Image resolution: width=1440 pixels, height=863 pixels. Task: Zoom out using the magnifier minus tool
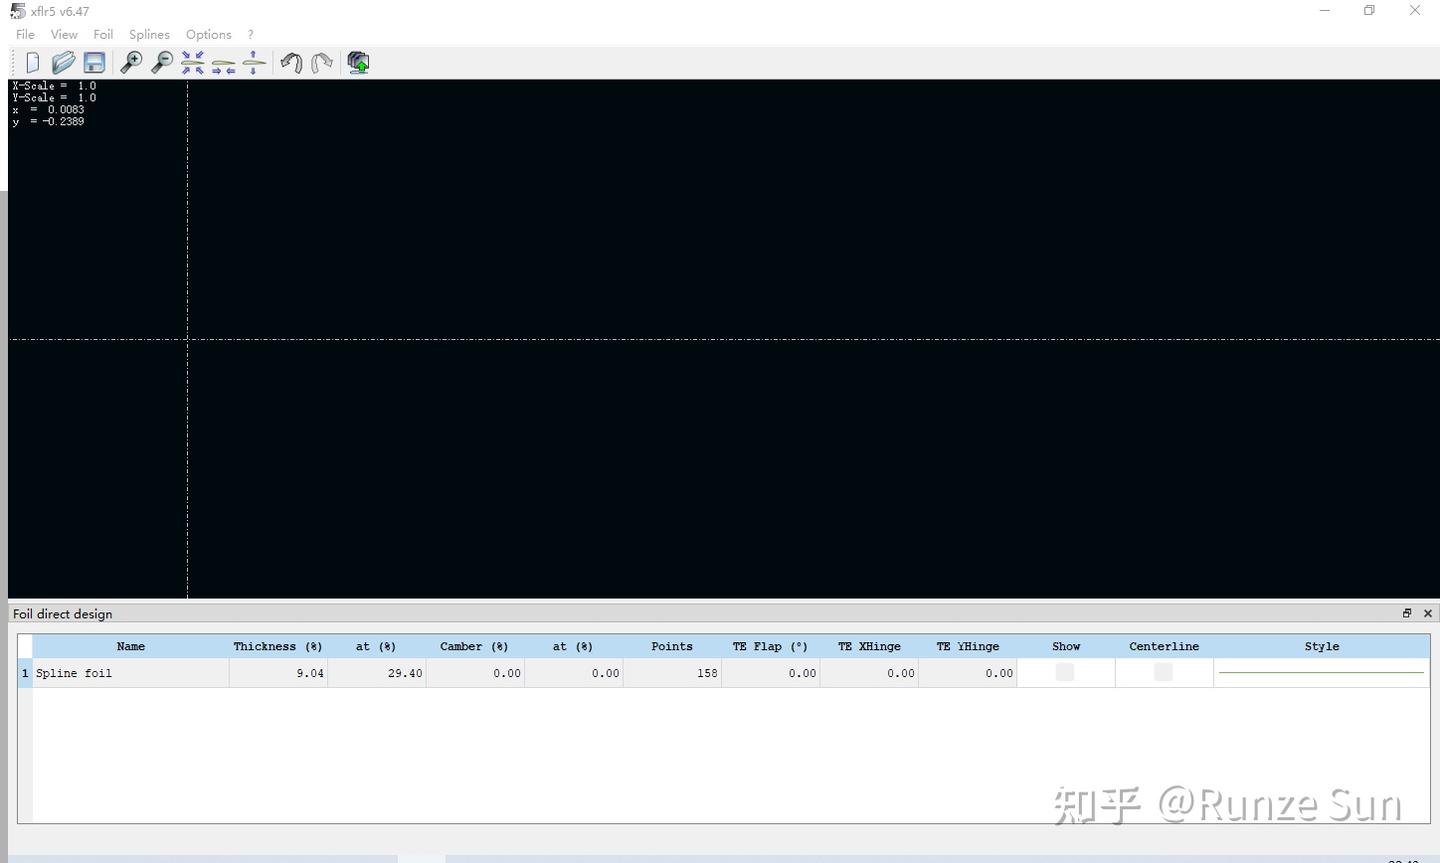tap(161, 62)
